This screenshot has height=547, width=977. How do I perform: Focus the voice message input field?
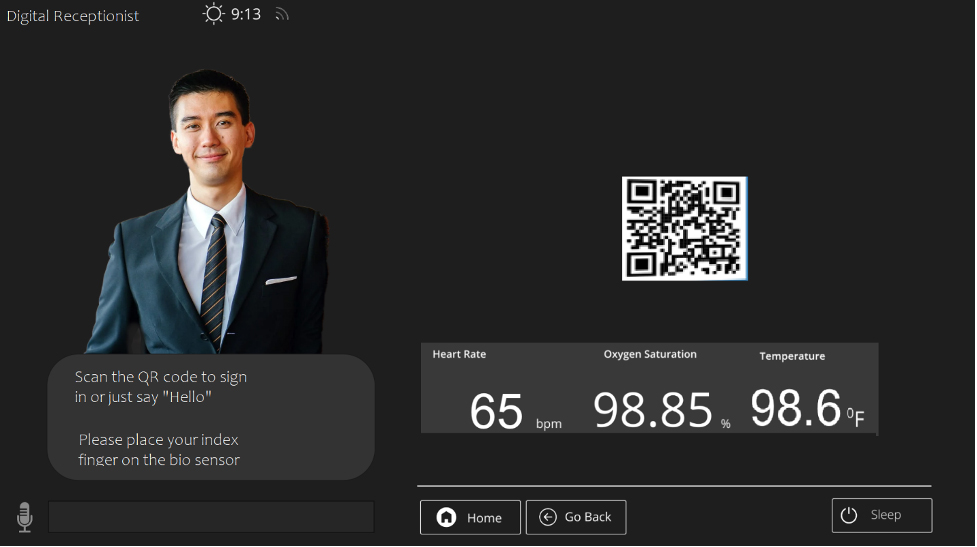(x=211, y=517)
